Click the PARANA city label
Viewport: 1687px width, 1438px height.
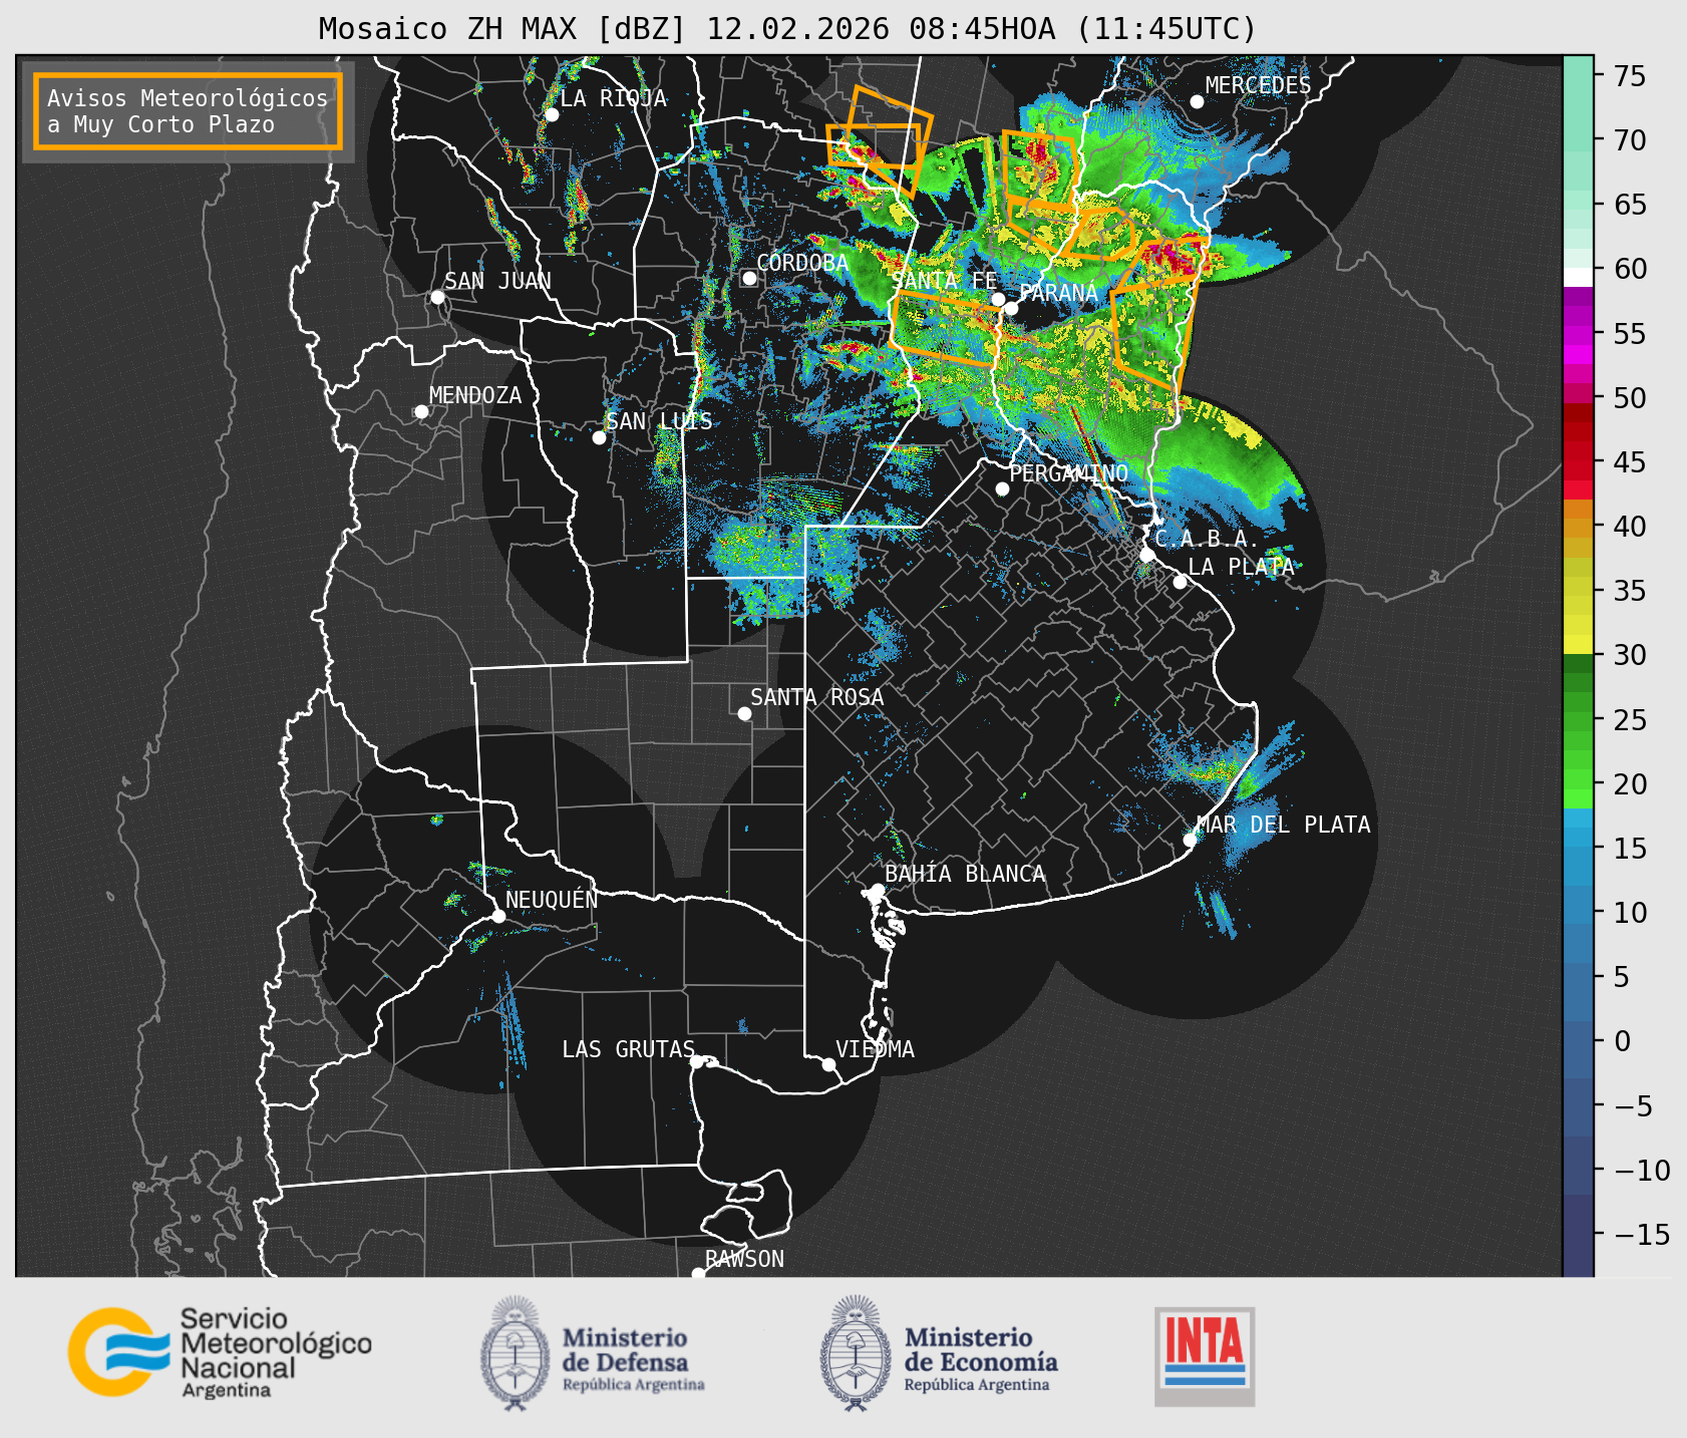pyautogui.click(x=1058, y=293)
